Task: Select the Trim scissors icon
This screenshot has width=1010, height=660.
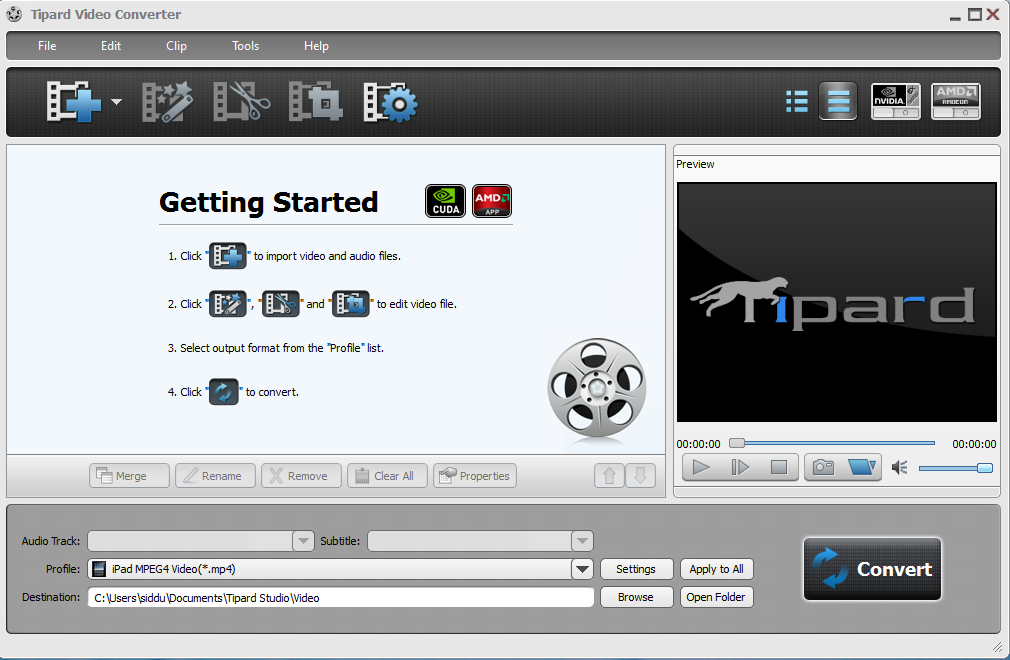Action: click(x=240, y=102)
